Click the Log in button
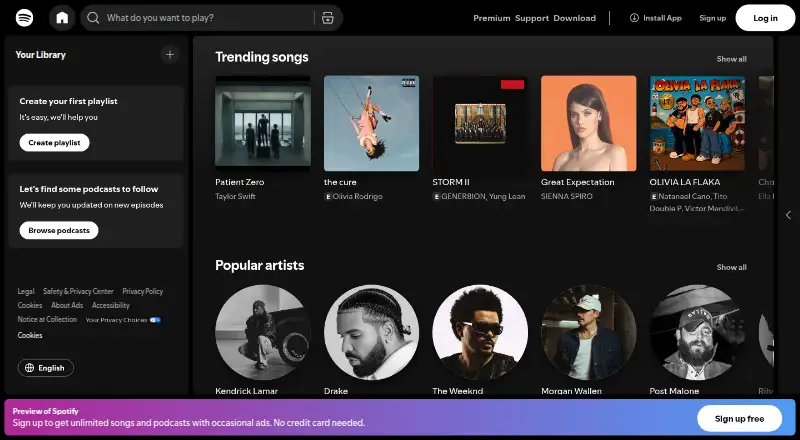This screenshot has width=800, height=440. pos(765,18)
